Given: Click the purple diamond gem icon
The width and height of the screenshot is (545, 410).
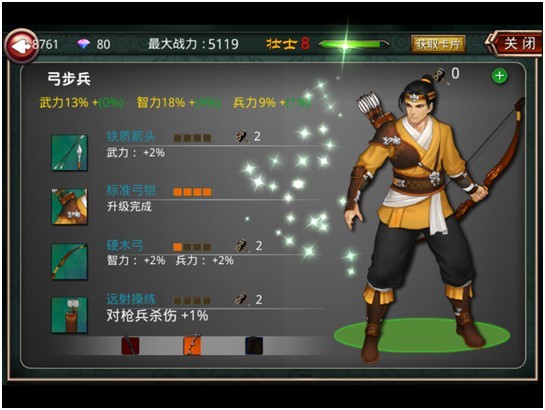Looking at the screenshot, I should pyautogui.click(x=83, y=44).
